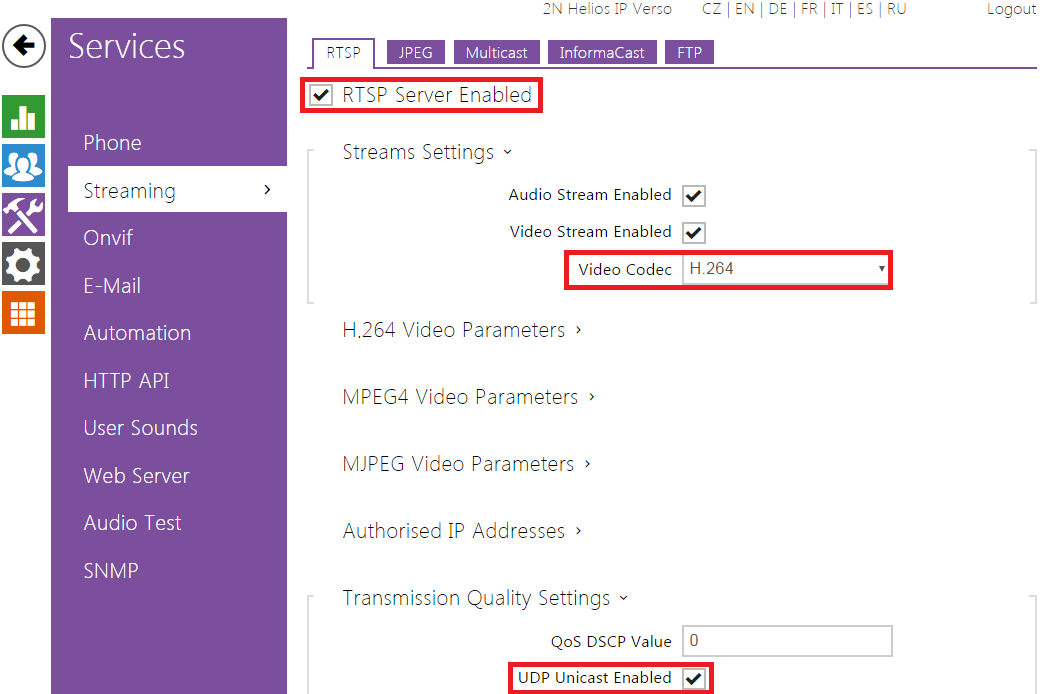Click the QoS DSCP Value field
Screen dimensions: 1046x694
tap(786, 640)
